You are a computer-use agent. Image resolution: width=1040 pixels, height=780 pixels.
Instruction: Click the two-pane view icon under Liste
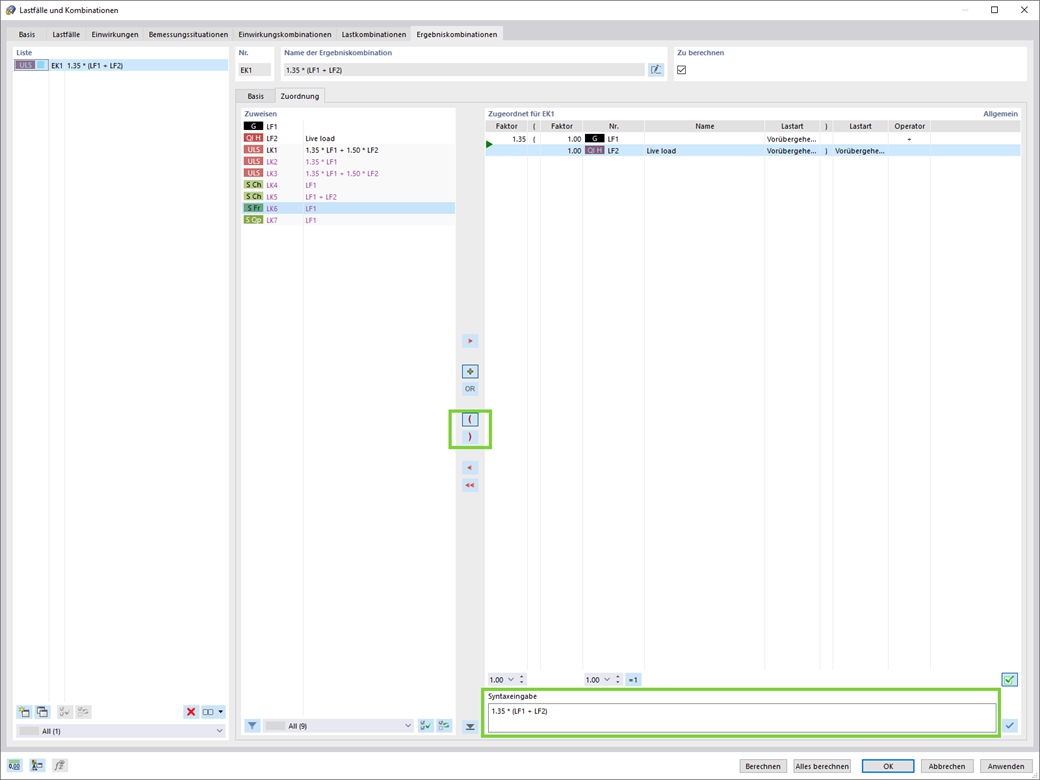click(x=208, y=712)
